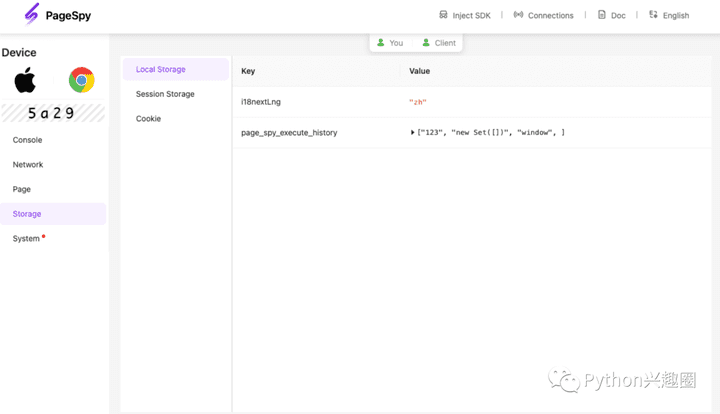Click the green You user icon

point(380,43)
